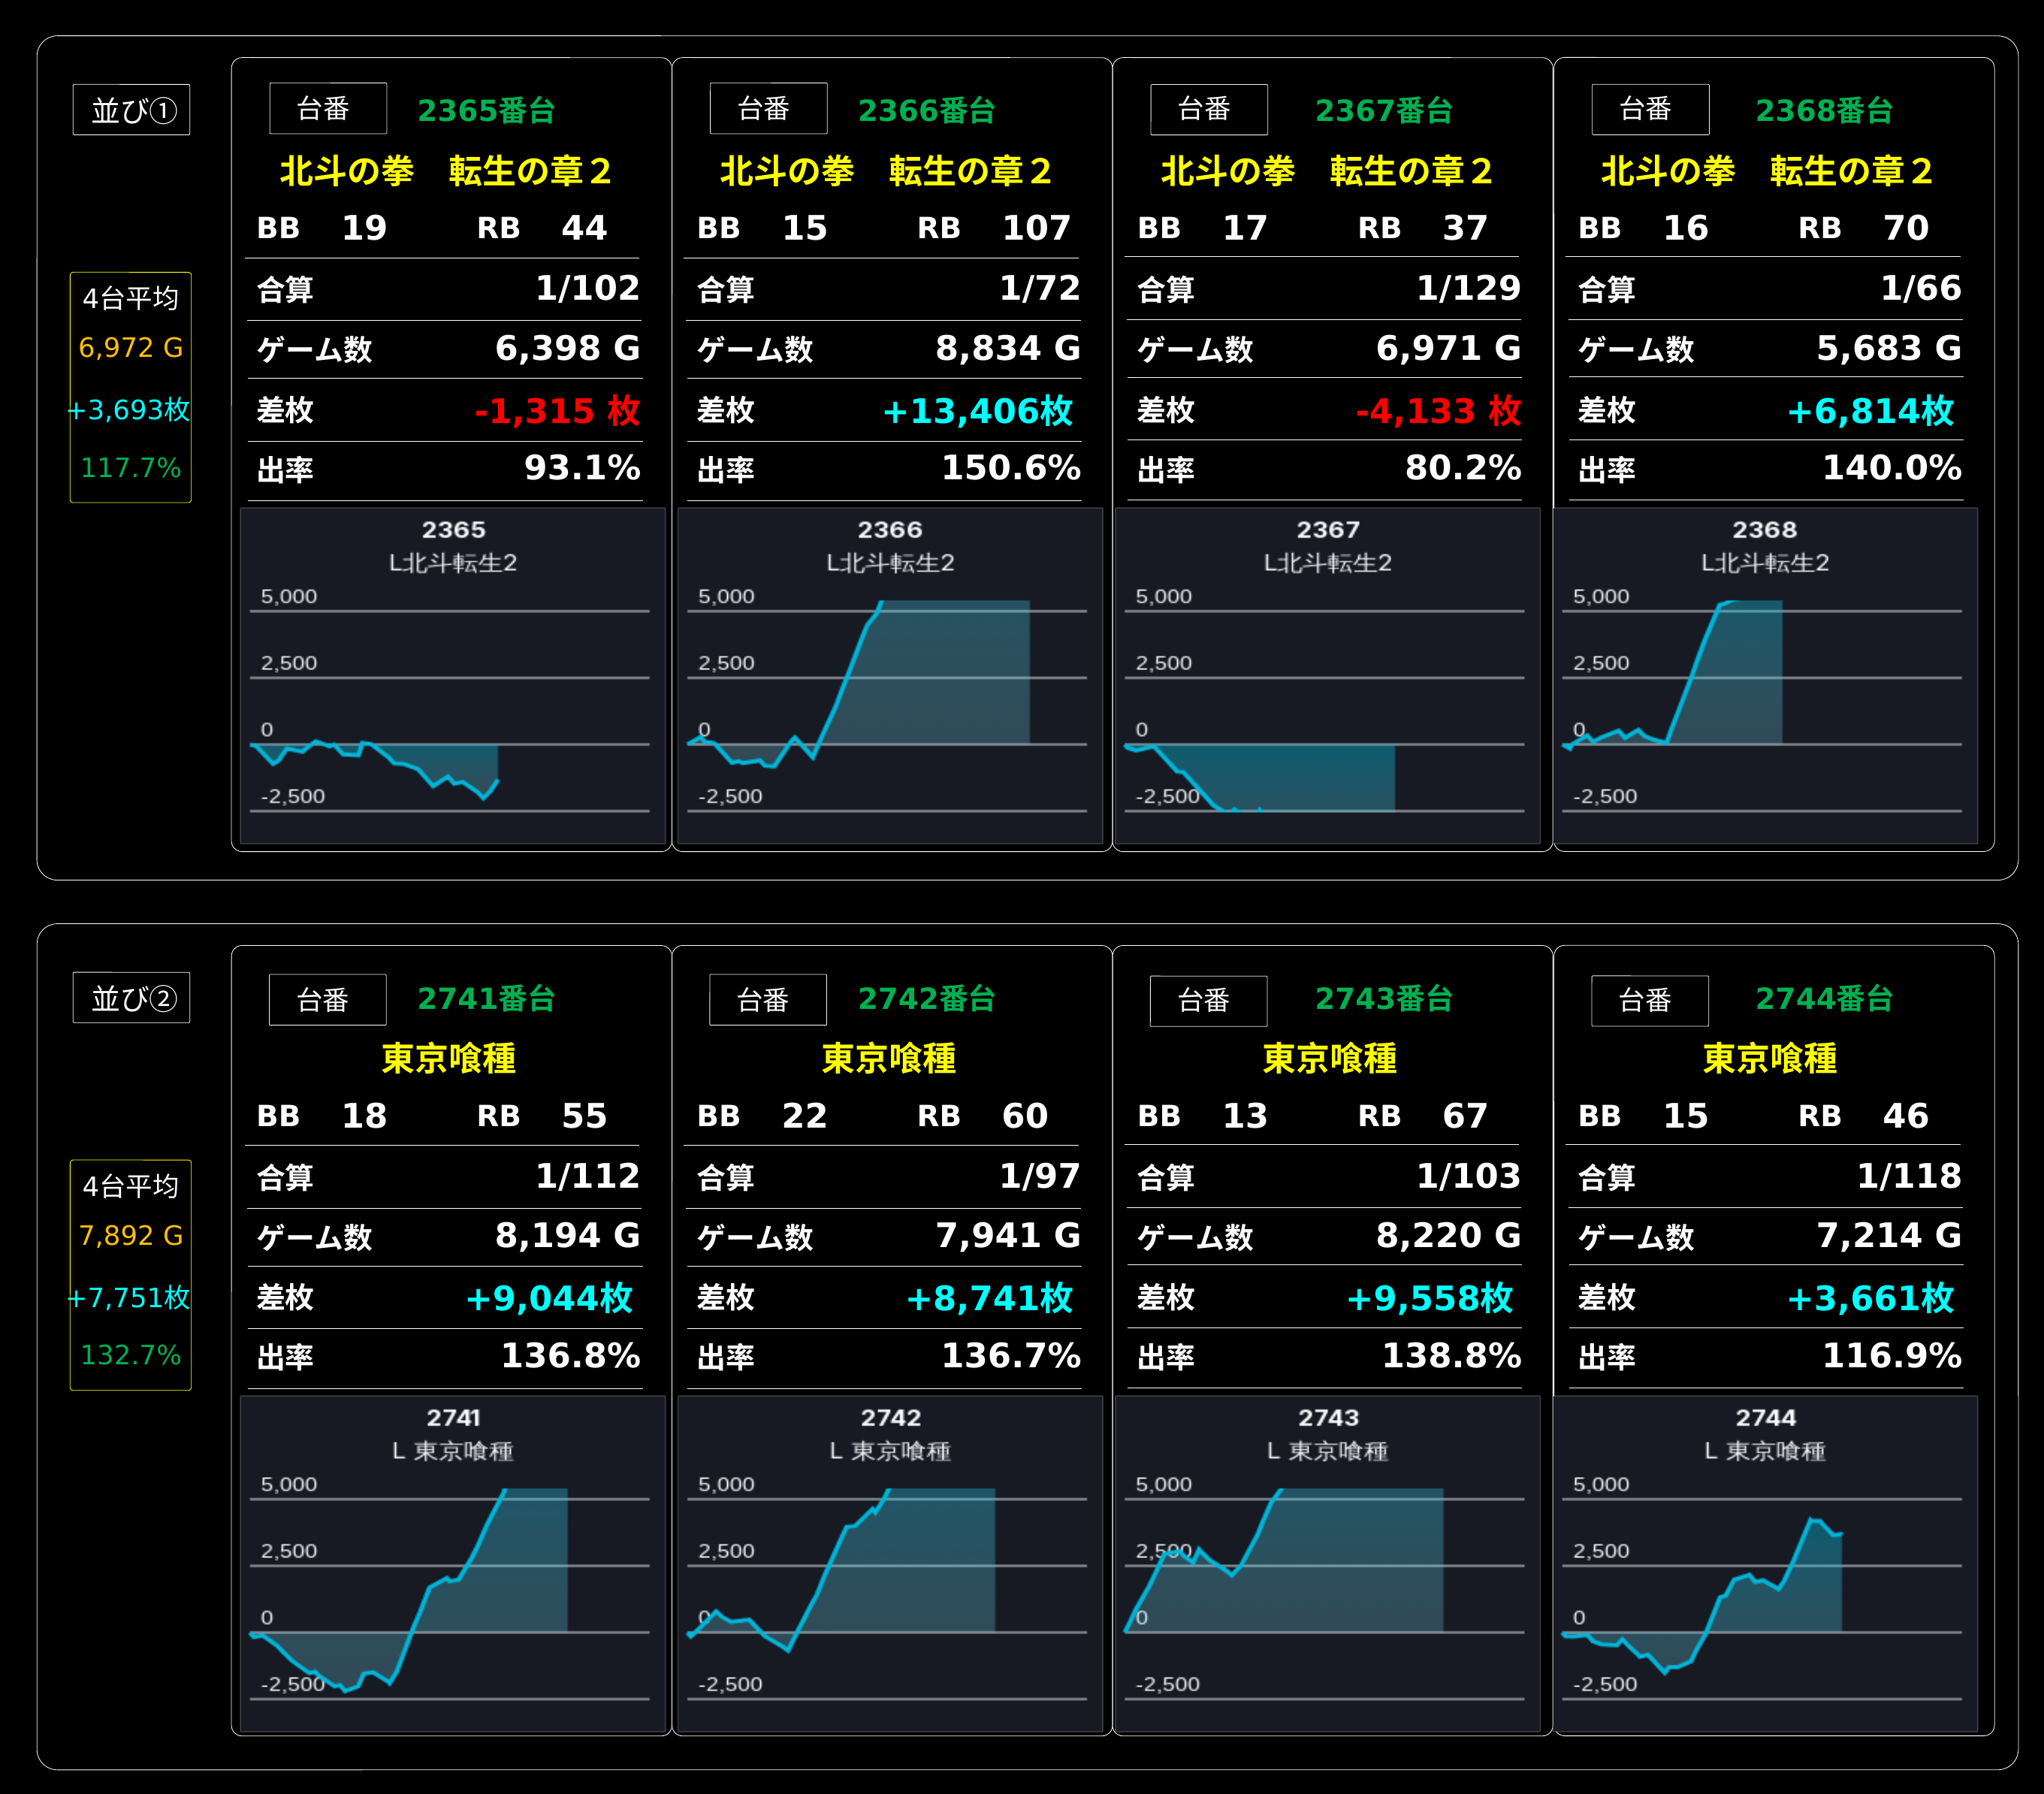
Task: Click the 差枚 value +3,661枚
Action: (1870, 1298)
